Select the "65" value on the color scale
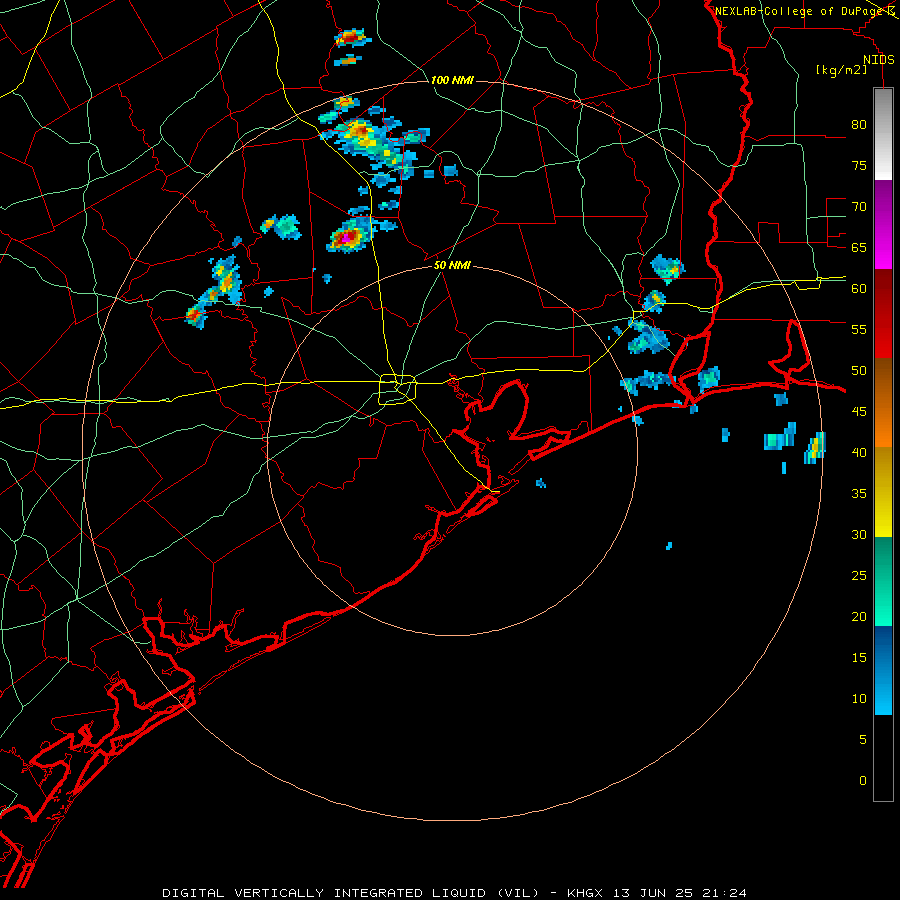 coord(859,247)
